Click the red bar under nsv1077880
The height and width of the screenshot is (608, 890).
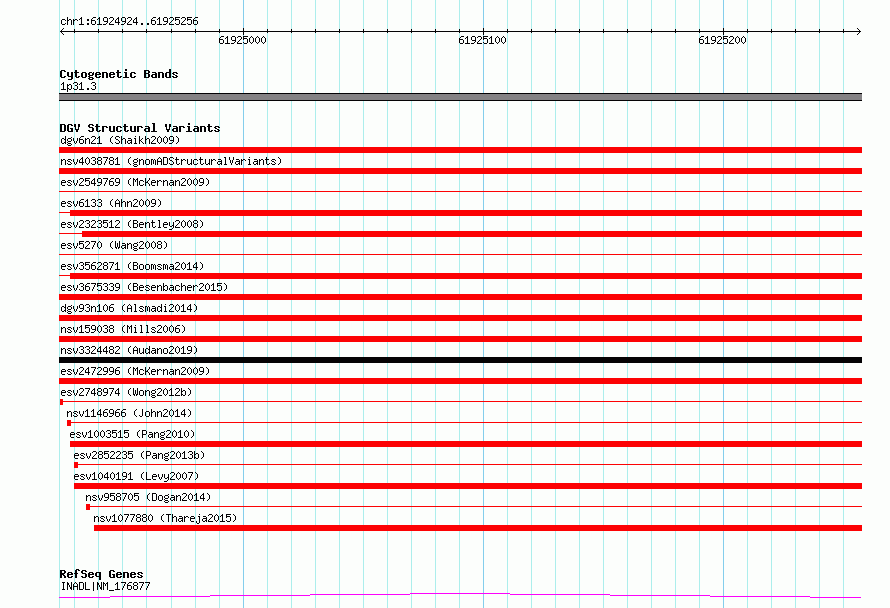pyautogui.click(x=478, y=528)
